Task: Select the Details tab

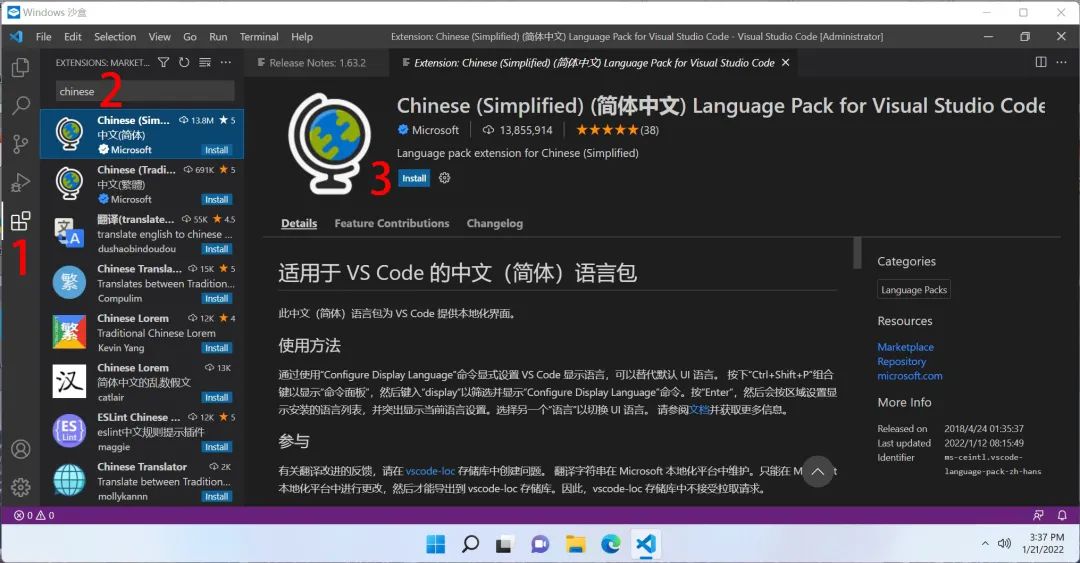Action: click(299, 223)
